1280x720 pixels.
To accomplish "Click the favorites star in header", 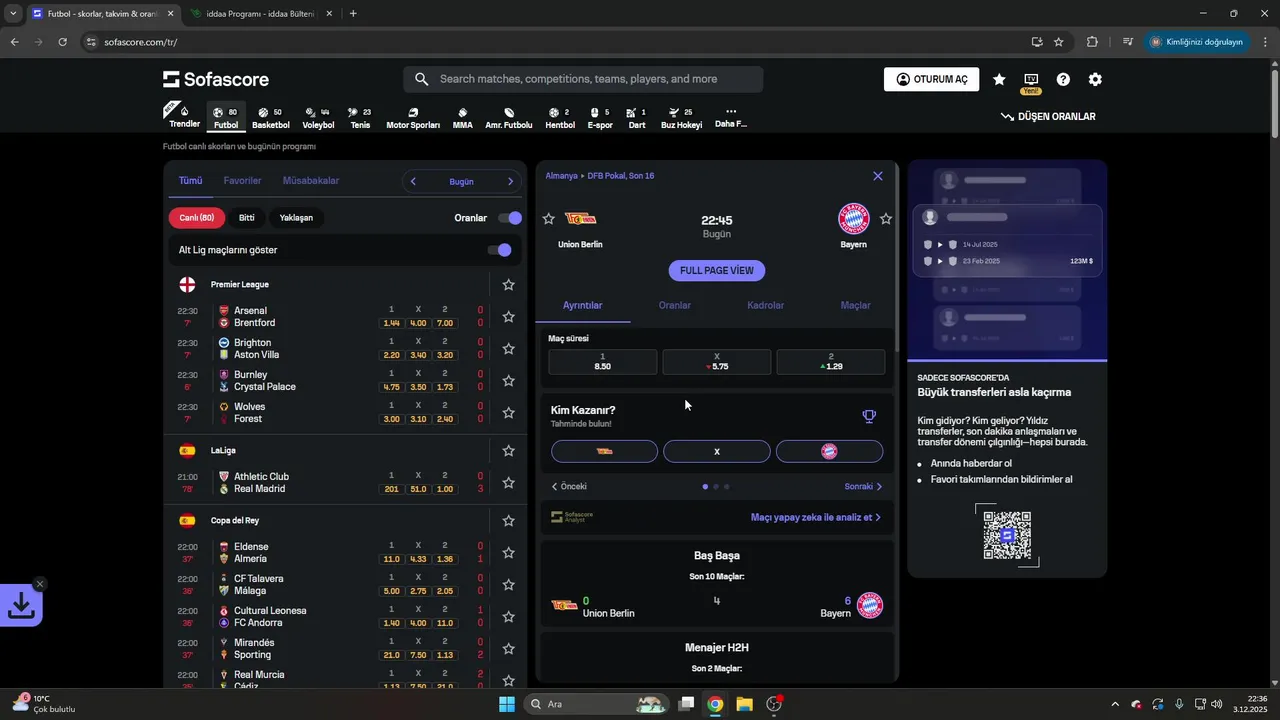I will click(x=999, y=79).
